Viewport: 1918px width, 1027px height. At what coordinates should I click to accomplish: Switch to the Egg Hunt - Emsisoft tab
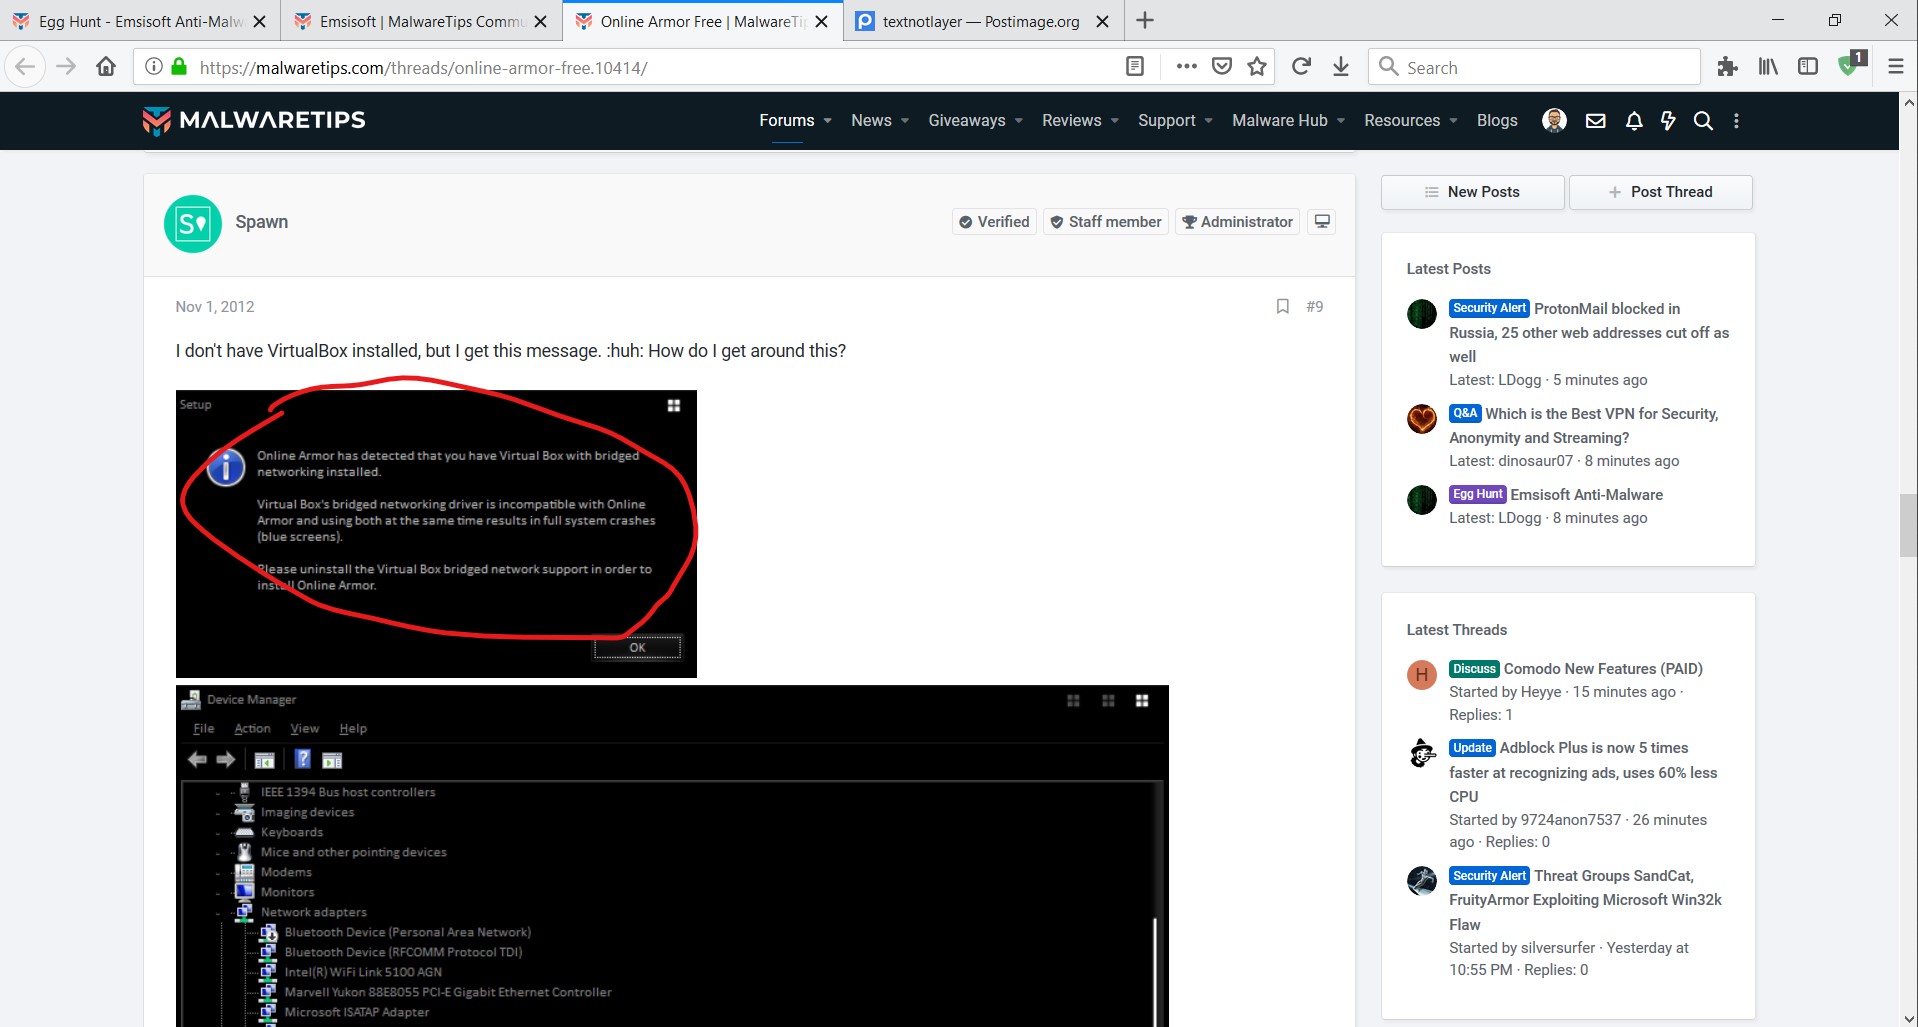[140, 21]
